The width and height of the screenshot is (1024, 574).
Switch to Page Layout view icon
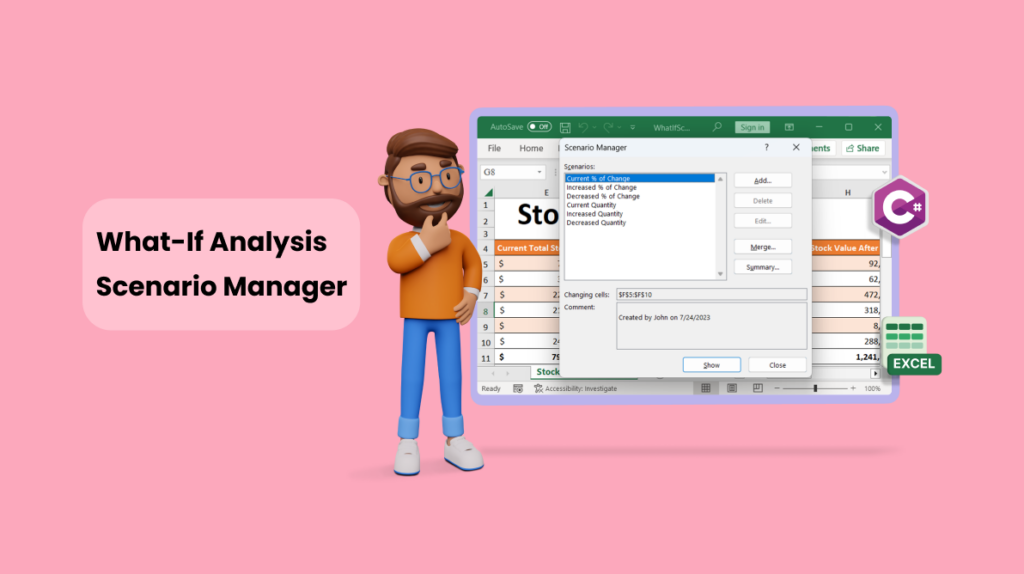coord(731,389)
